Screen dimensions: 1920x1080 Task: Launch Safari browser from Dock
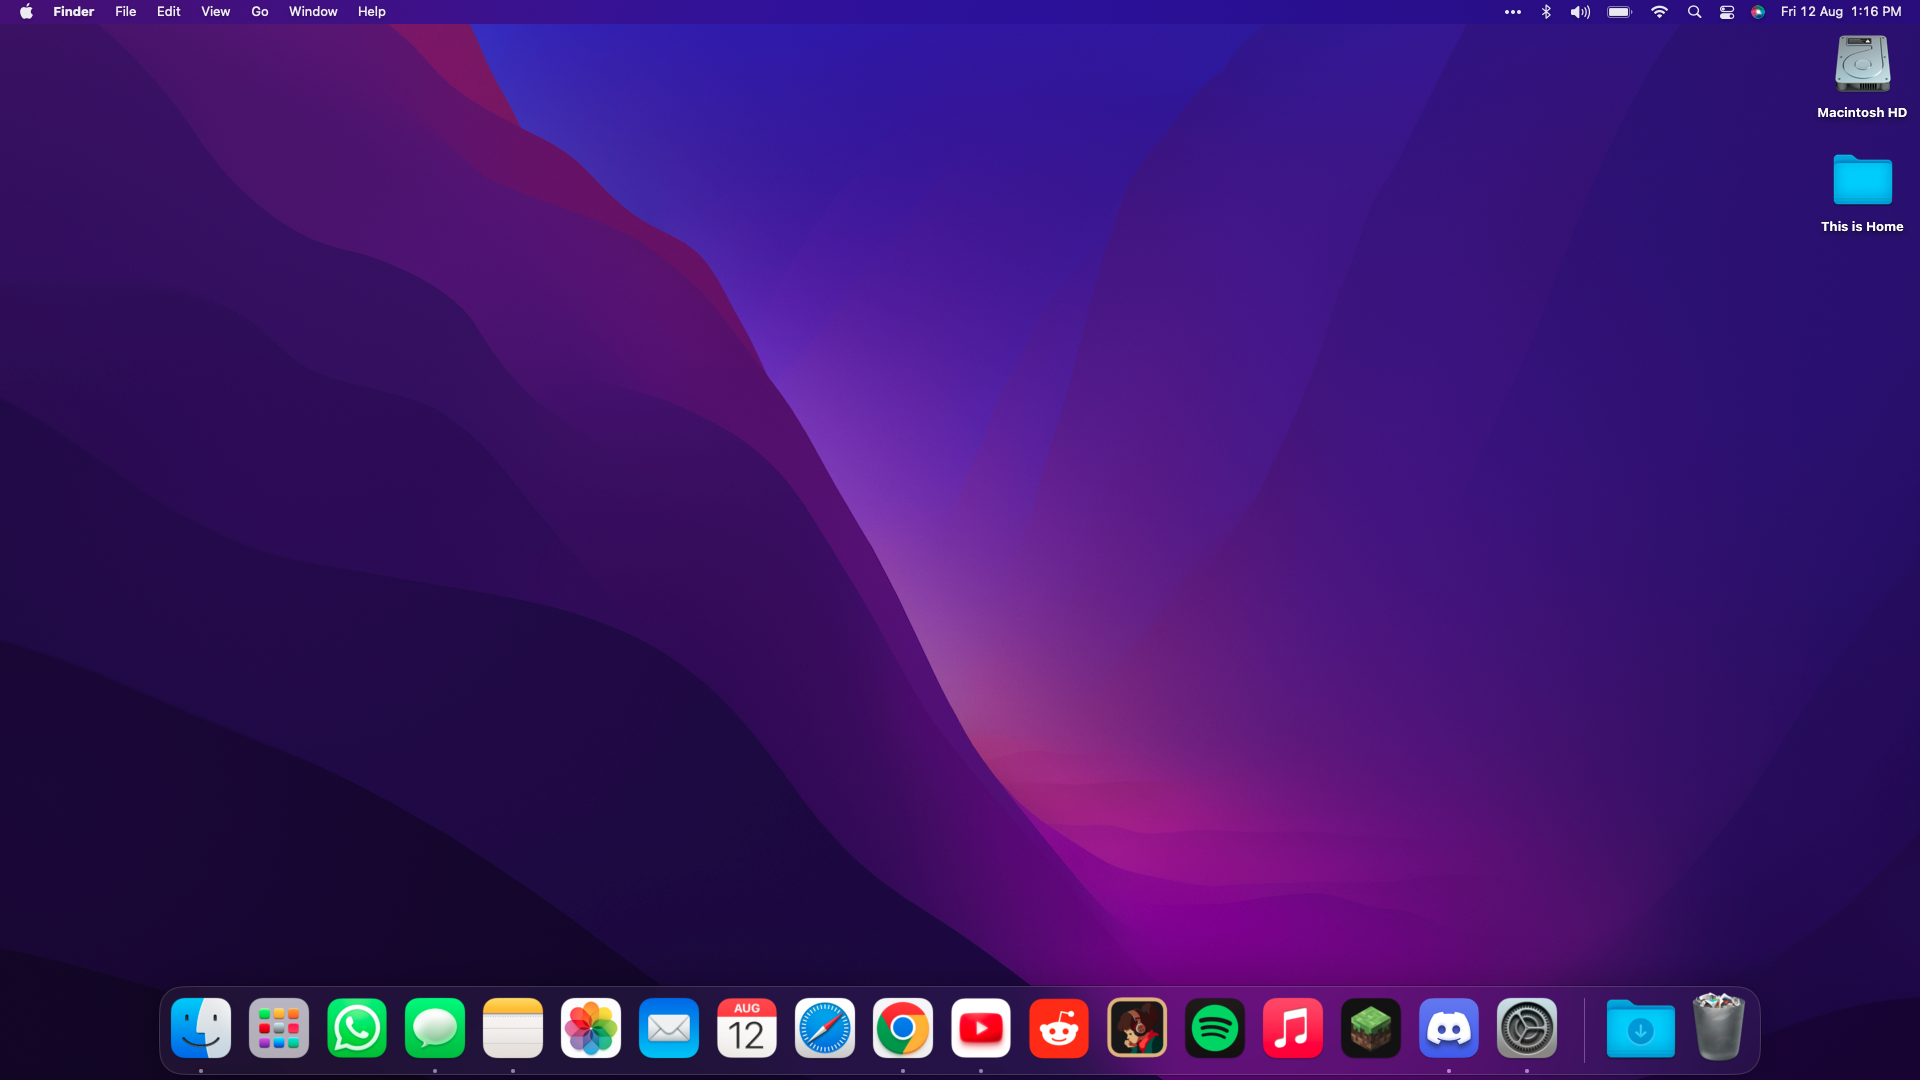825,1028
